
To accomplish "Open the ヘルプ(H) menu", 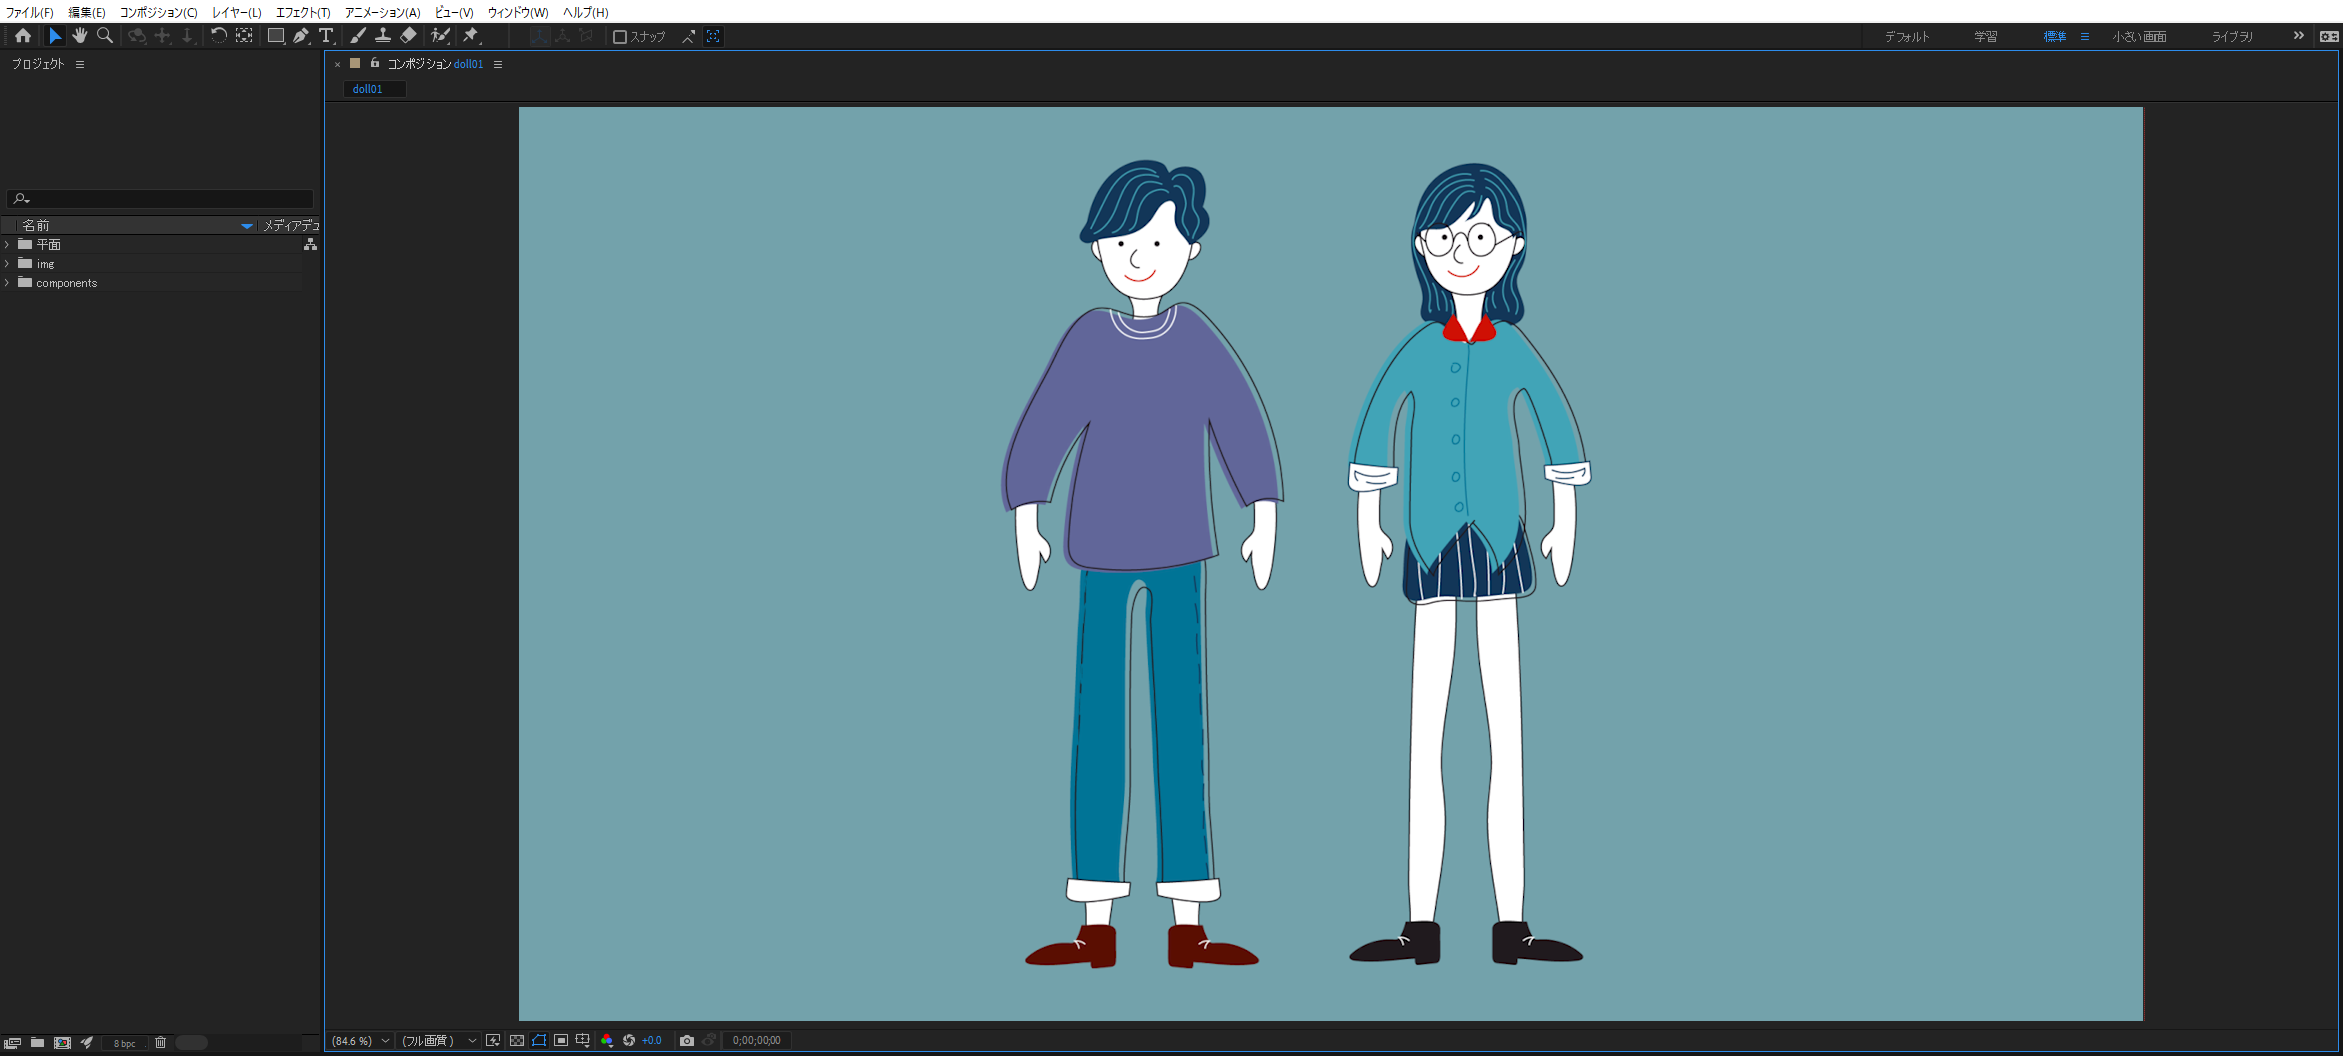I will (x=585, y=12).
